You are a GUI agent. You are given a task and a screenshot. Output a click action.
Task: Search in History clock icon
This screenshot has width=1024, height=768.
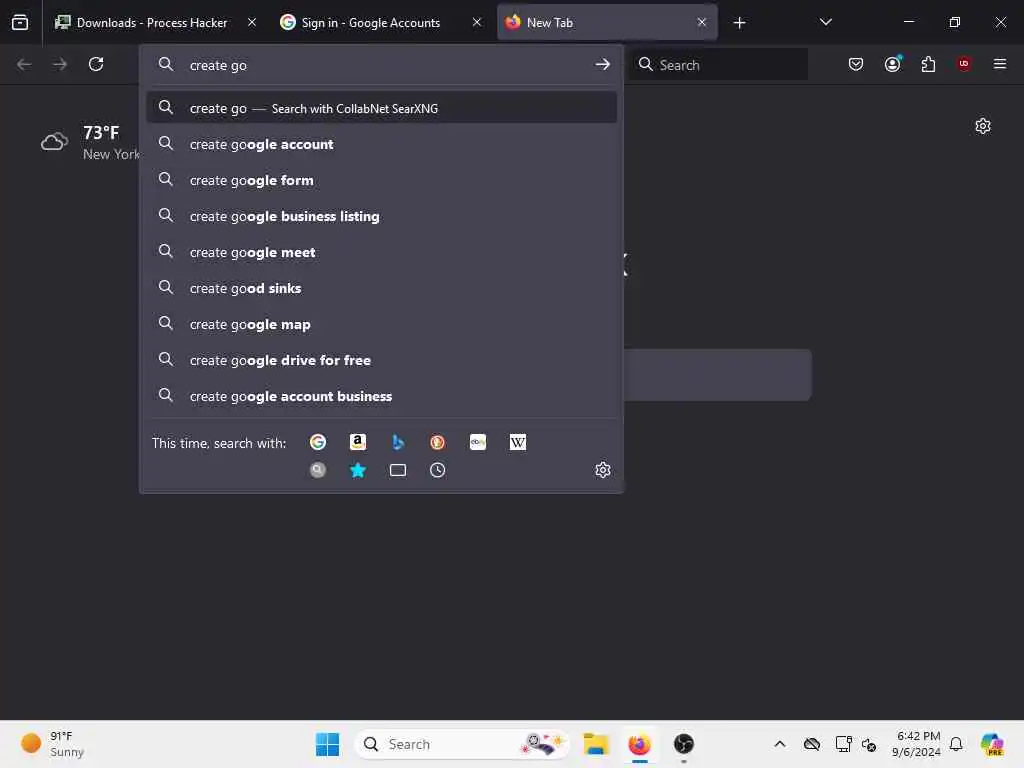(438, 470)
